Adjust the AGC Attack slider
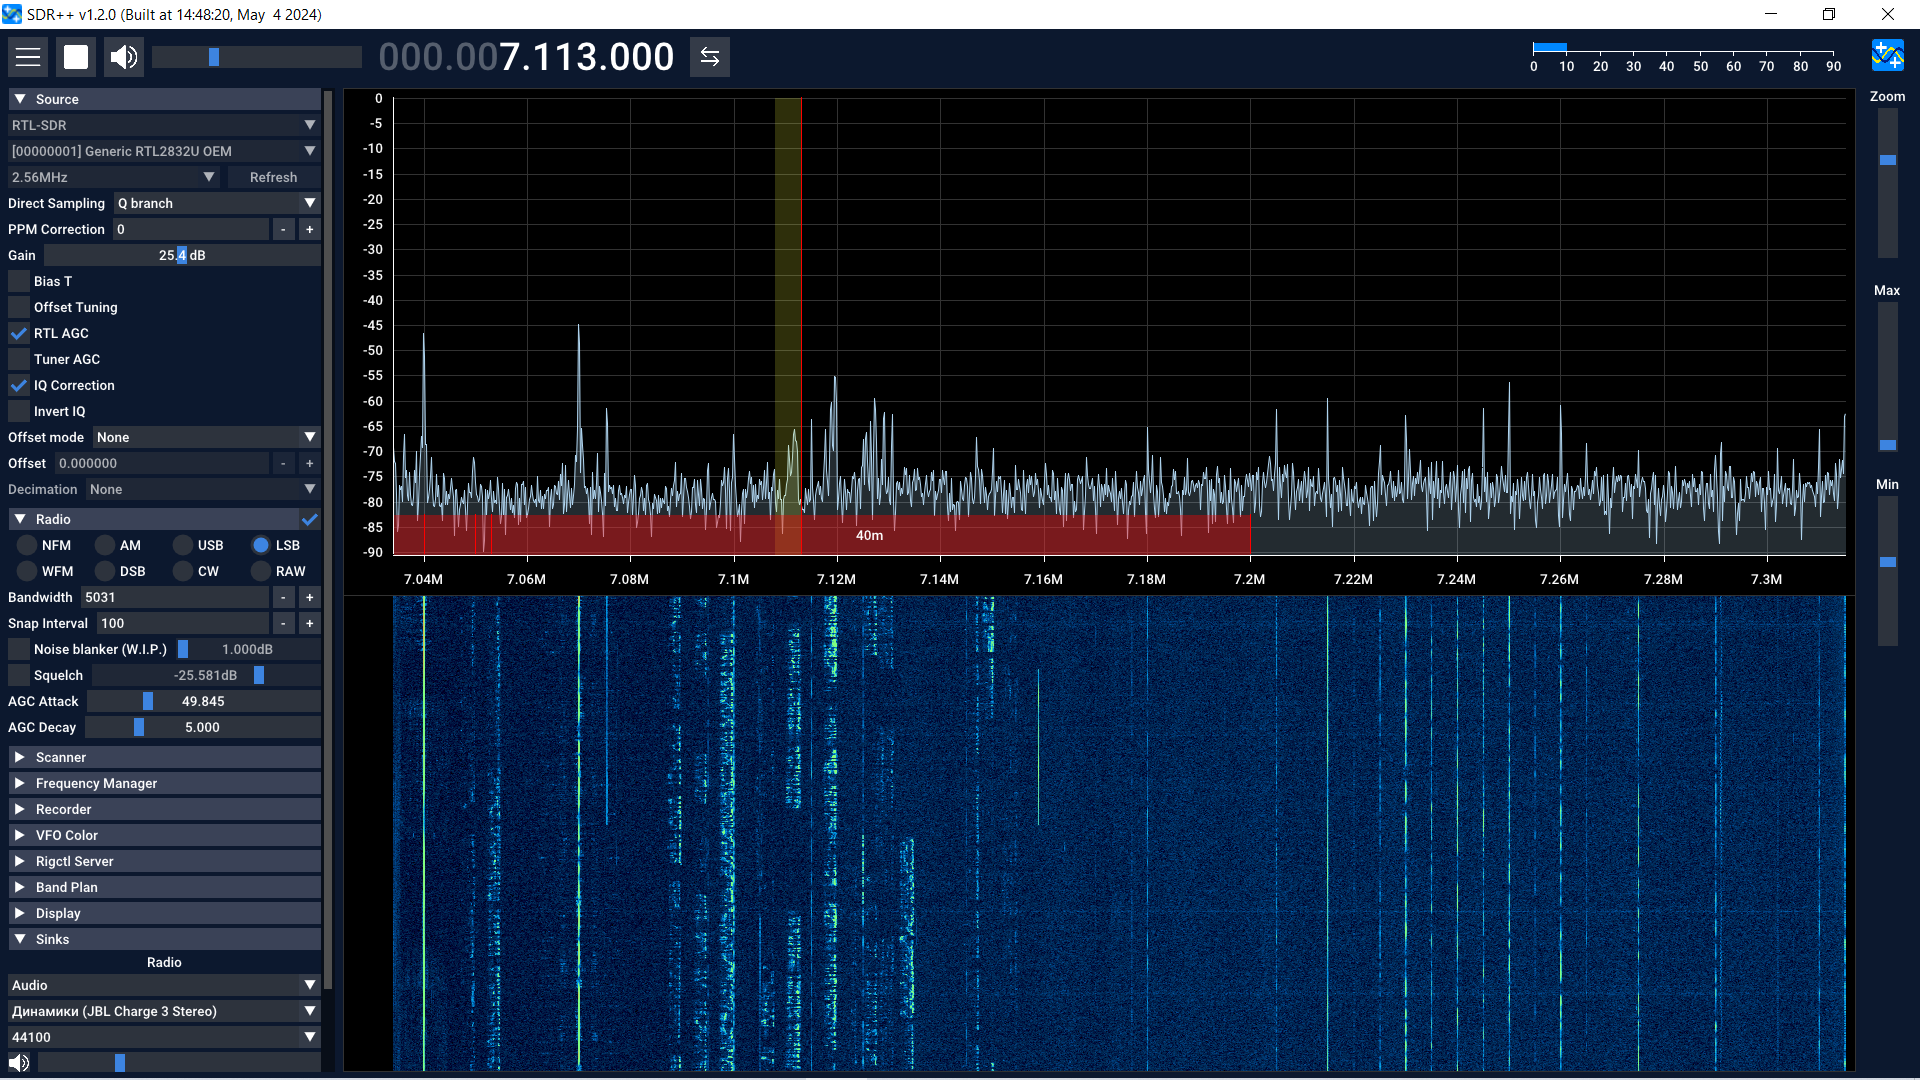Viewport: 1920px width, 1080px height. click(x=204, y=701)
